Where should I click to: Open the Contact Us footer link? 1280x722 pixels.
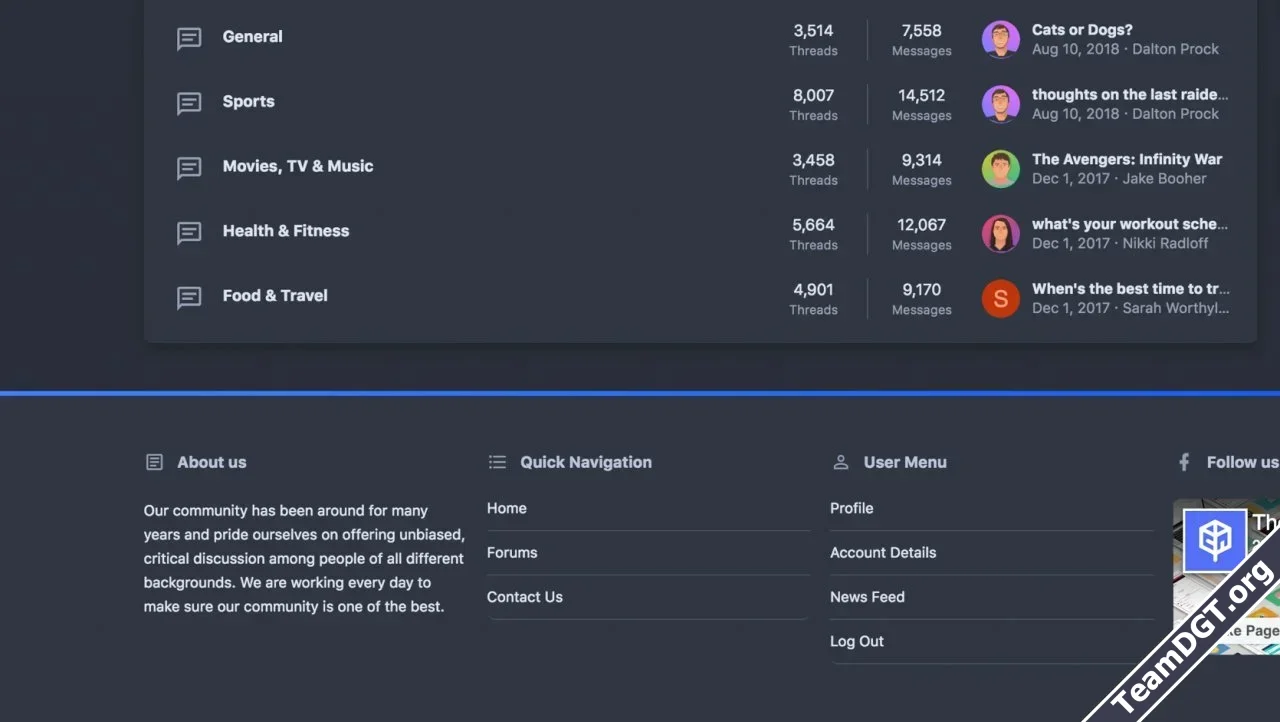(525, 597)
